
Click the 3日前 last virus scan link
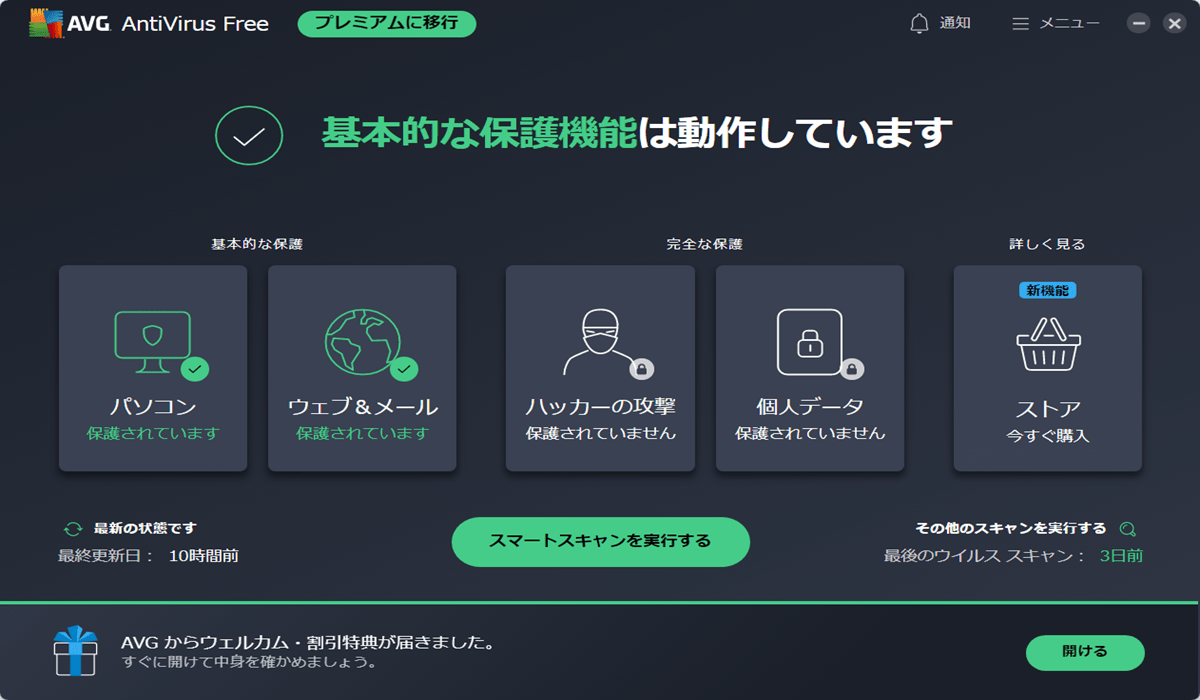point(1121,556)
